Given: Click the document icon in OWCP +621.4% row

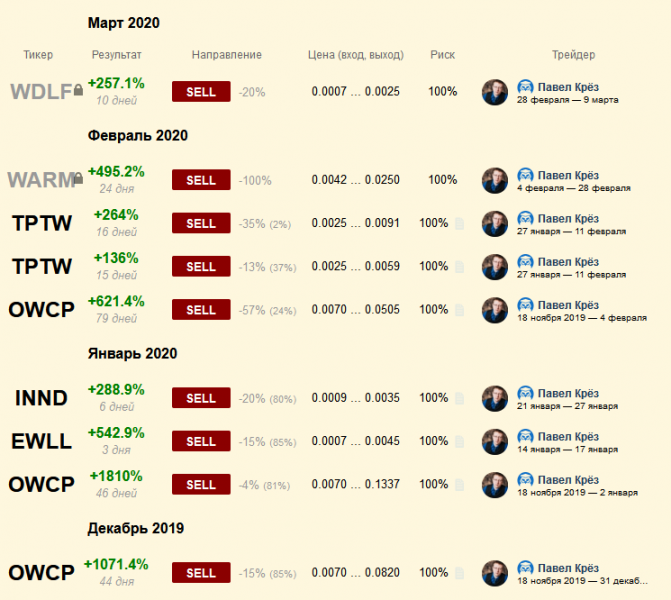Looking at the screenshot, I should tap(460, 311).
